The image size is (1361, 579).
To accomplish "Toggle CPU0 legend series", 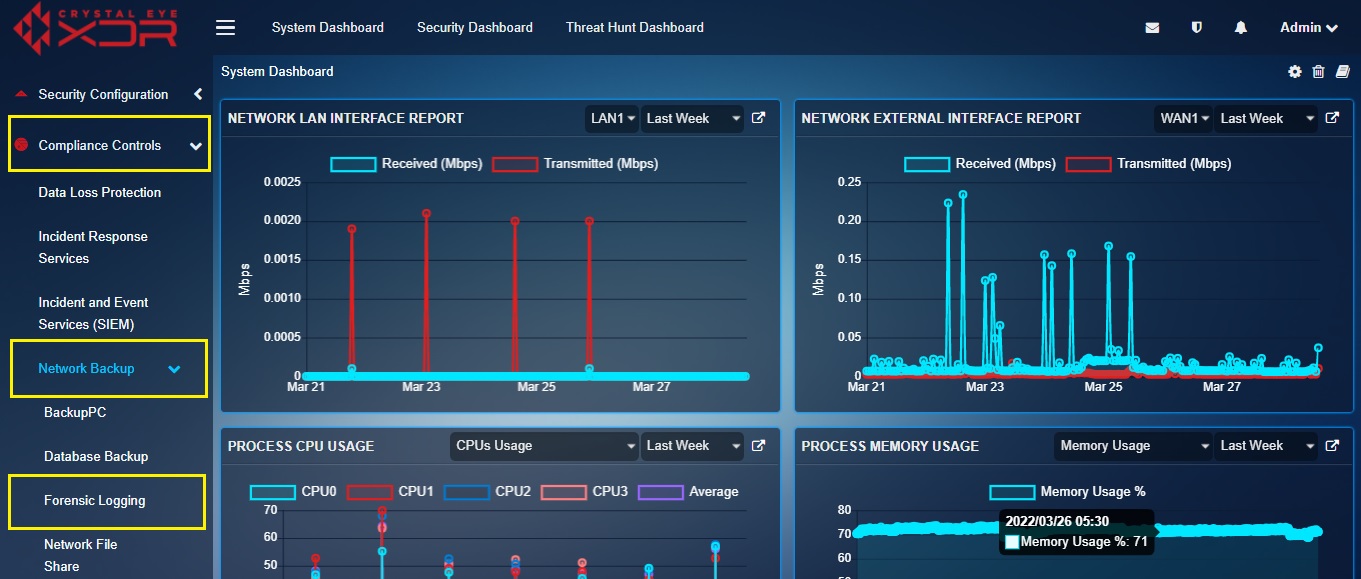I will [x=293, y=492].
